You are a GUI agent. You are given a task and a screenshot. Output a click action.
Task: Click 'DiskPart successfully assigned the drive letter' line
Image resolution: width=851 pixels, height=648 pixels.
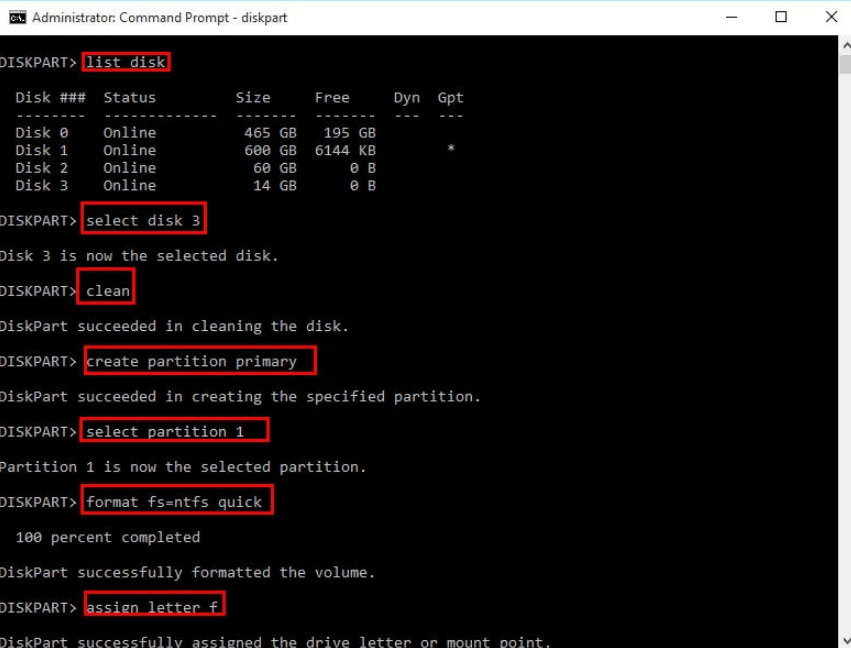click(x=275, y=641)
